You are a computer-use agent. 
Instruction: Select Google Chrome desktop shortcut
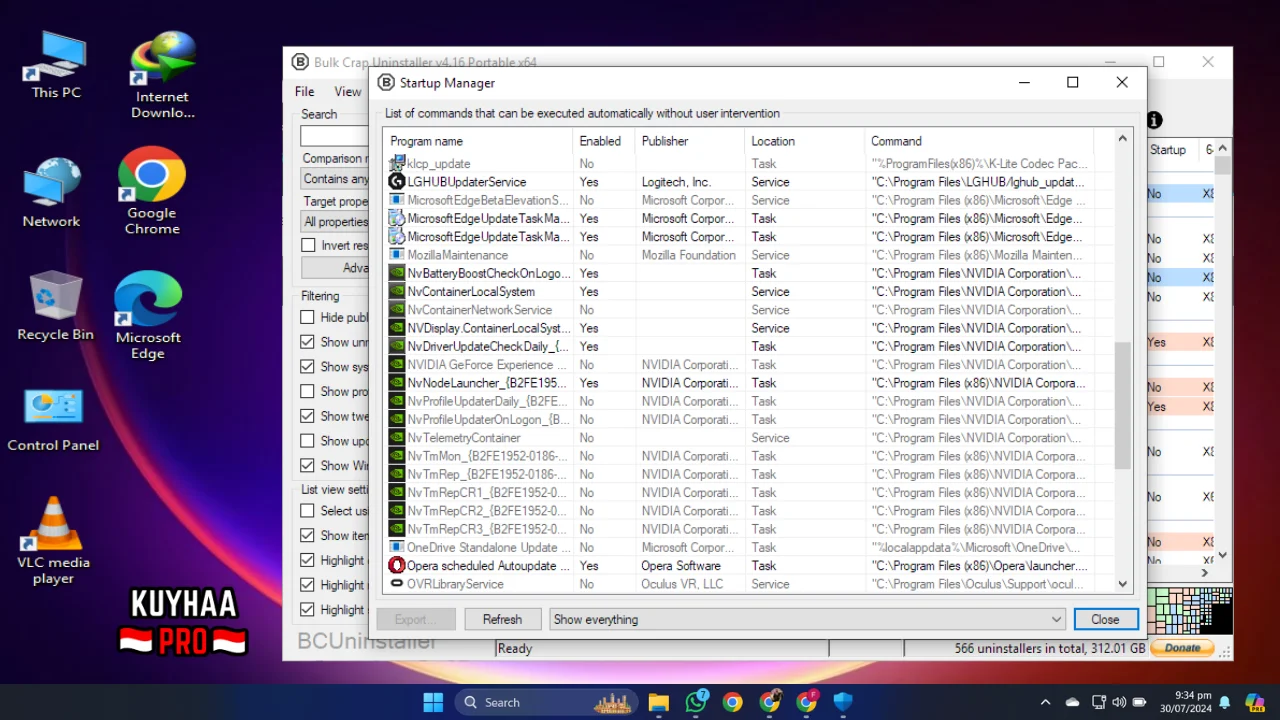[152, 191]
